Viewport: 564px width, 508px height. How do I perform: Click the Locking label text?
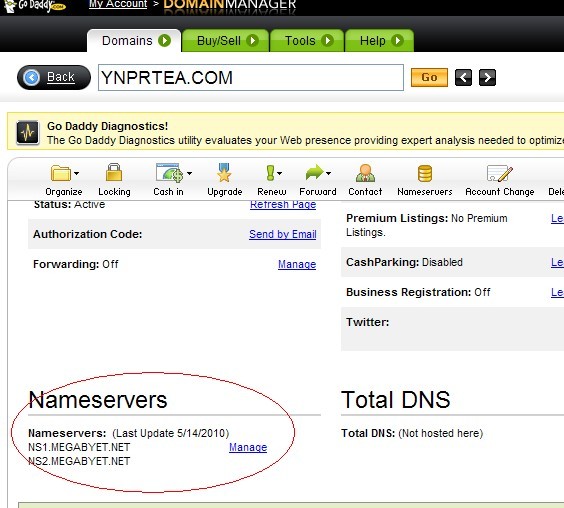coord(114,192)
